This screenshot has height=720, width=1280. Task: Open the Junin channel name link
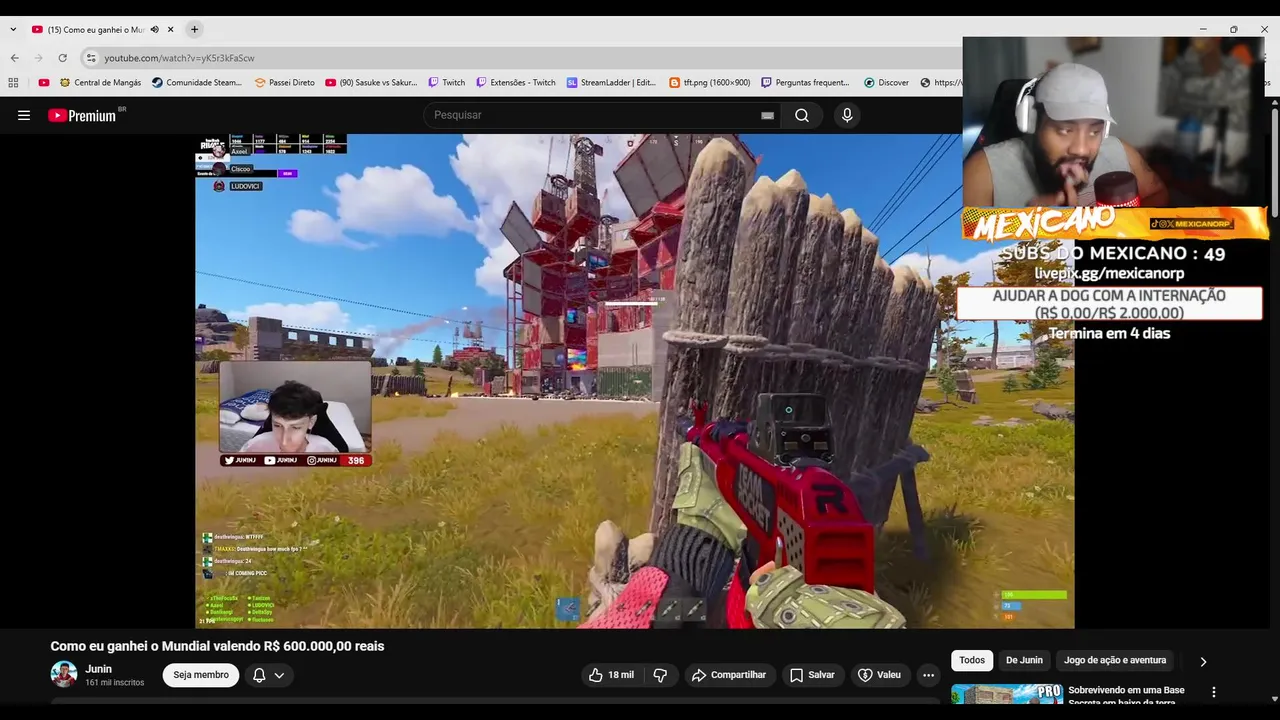(x=98, y=669)
